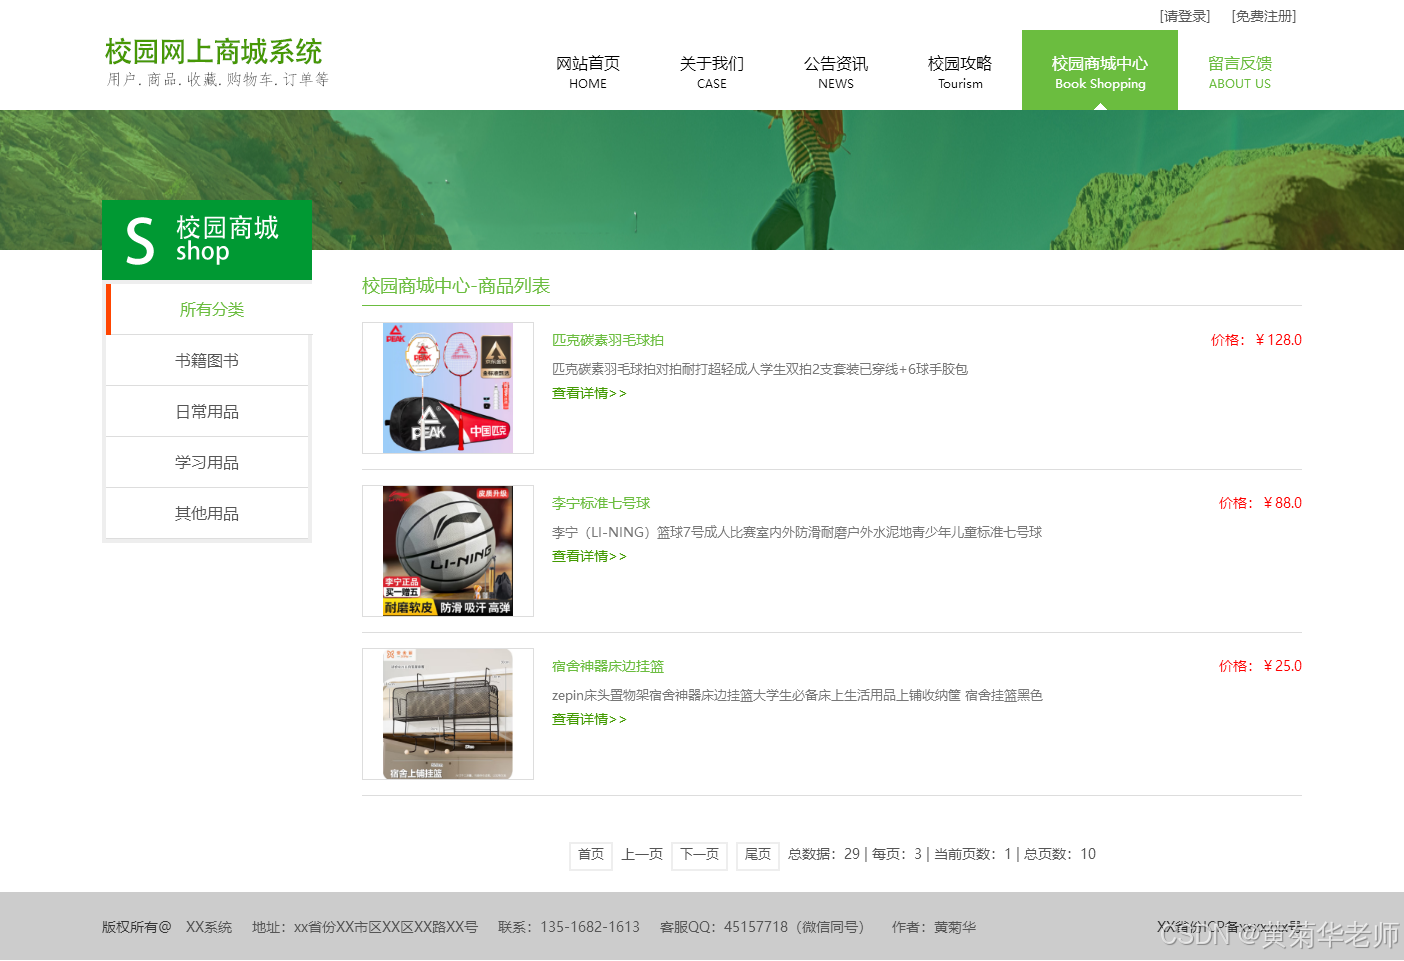This screenshot has height=961, width=1404.
Task: Select 校园商城中心 Book Shopping tab
Action: 1100,71
